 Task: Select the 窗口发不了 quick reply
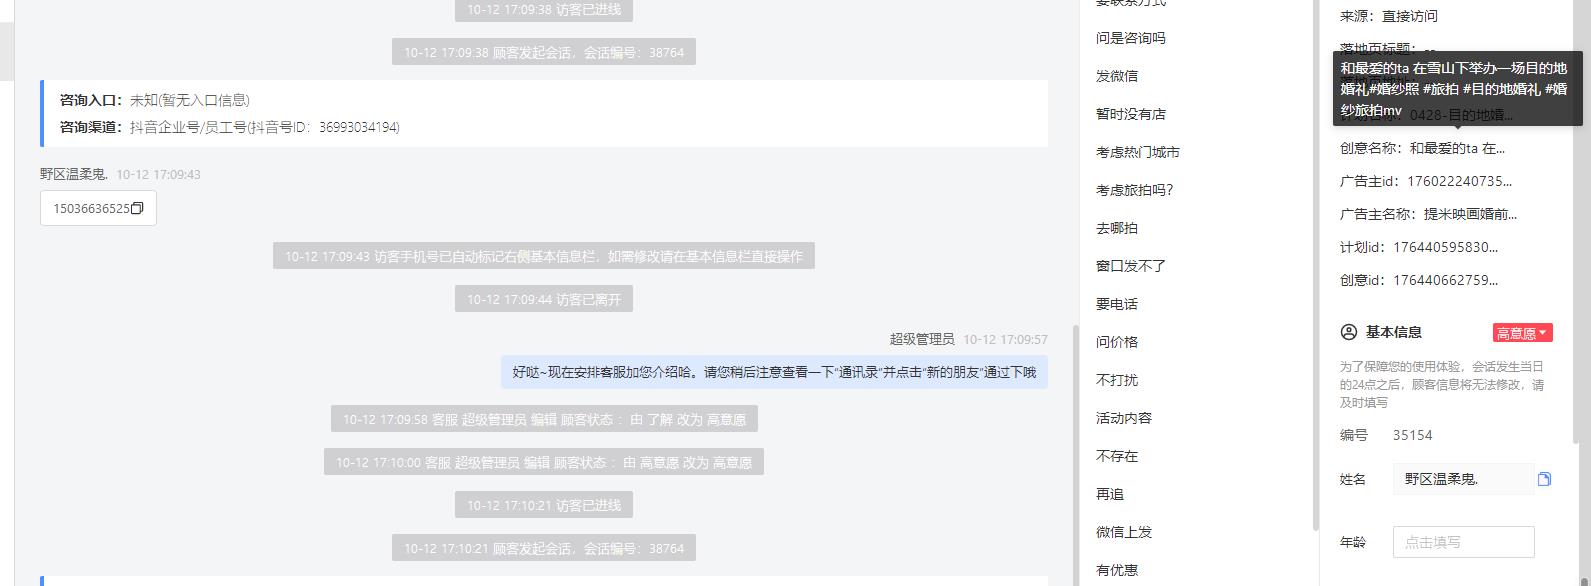[x=1130, y=266]
